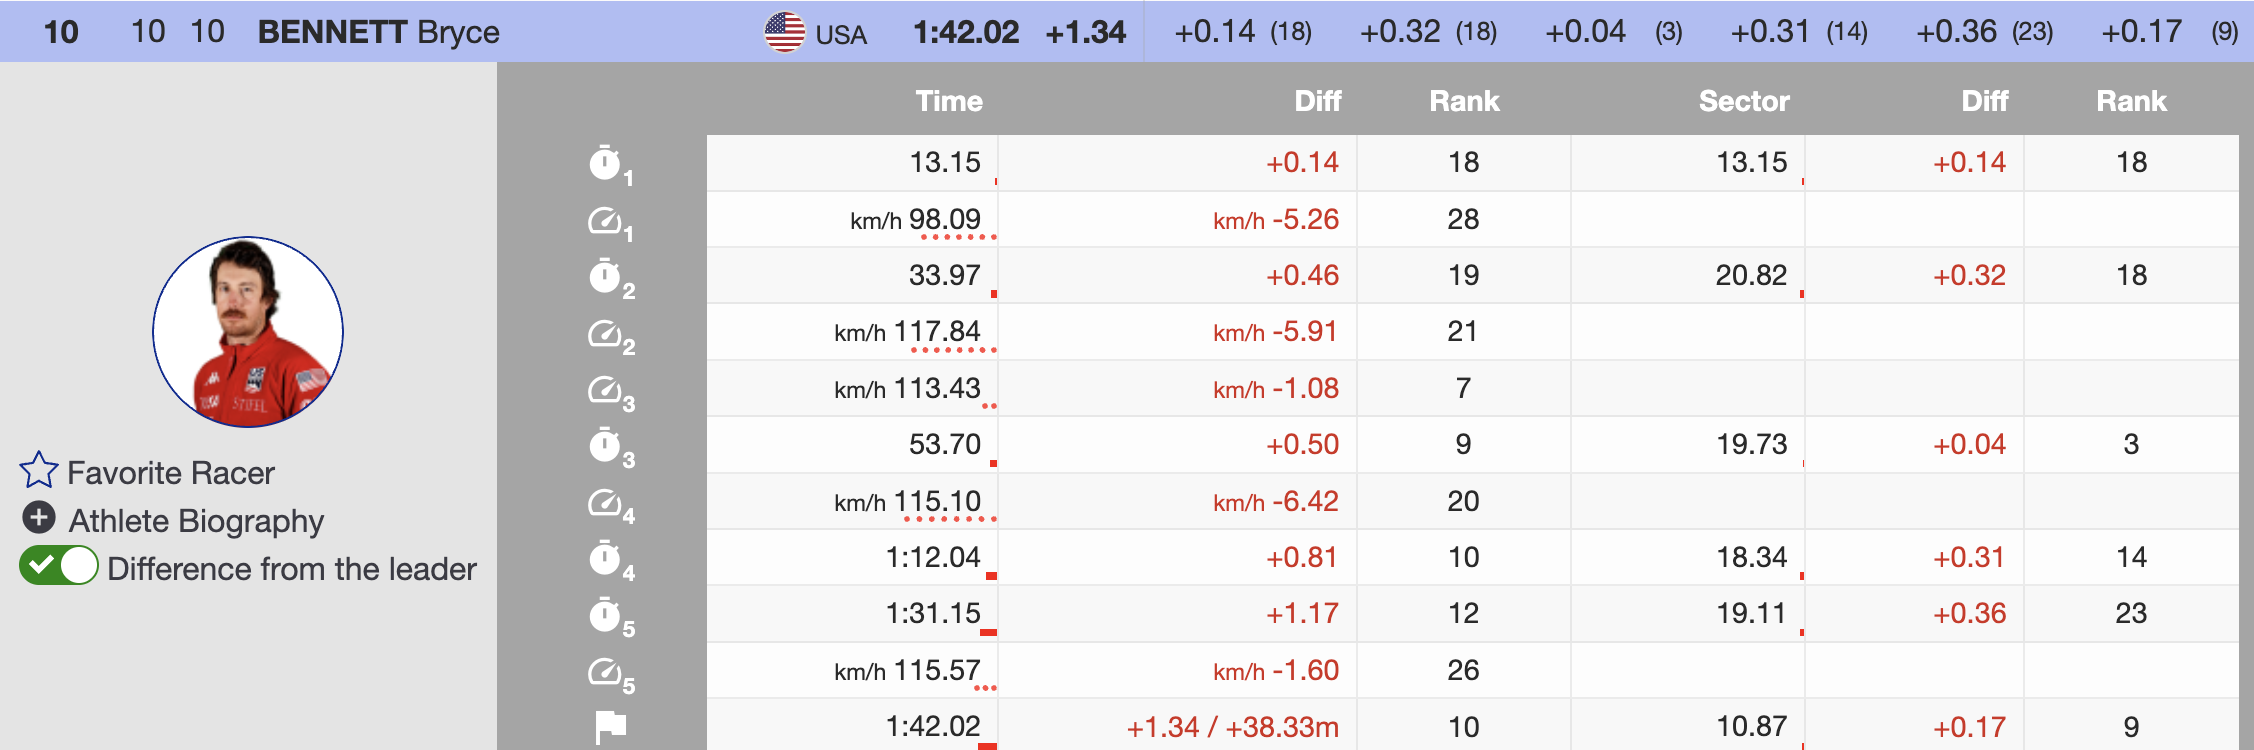Click the Time column header
Image resolution: width=2254 pixels, height=750 pixels.
948,101
